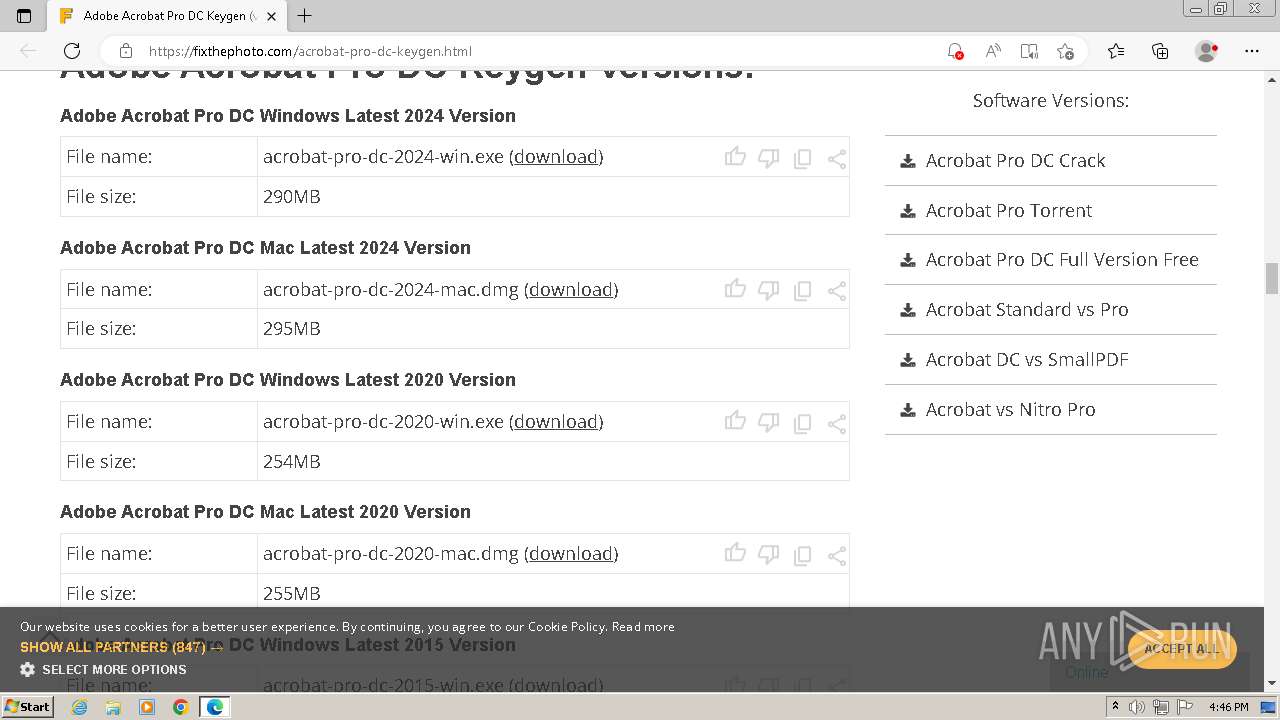Like the acrobat-pro-dc-2024-mac.dmg row
Screen dimensions: 1280x720
(735, 290)
